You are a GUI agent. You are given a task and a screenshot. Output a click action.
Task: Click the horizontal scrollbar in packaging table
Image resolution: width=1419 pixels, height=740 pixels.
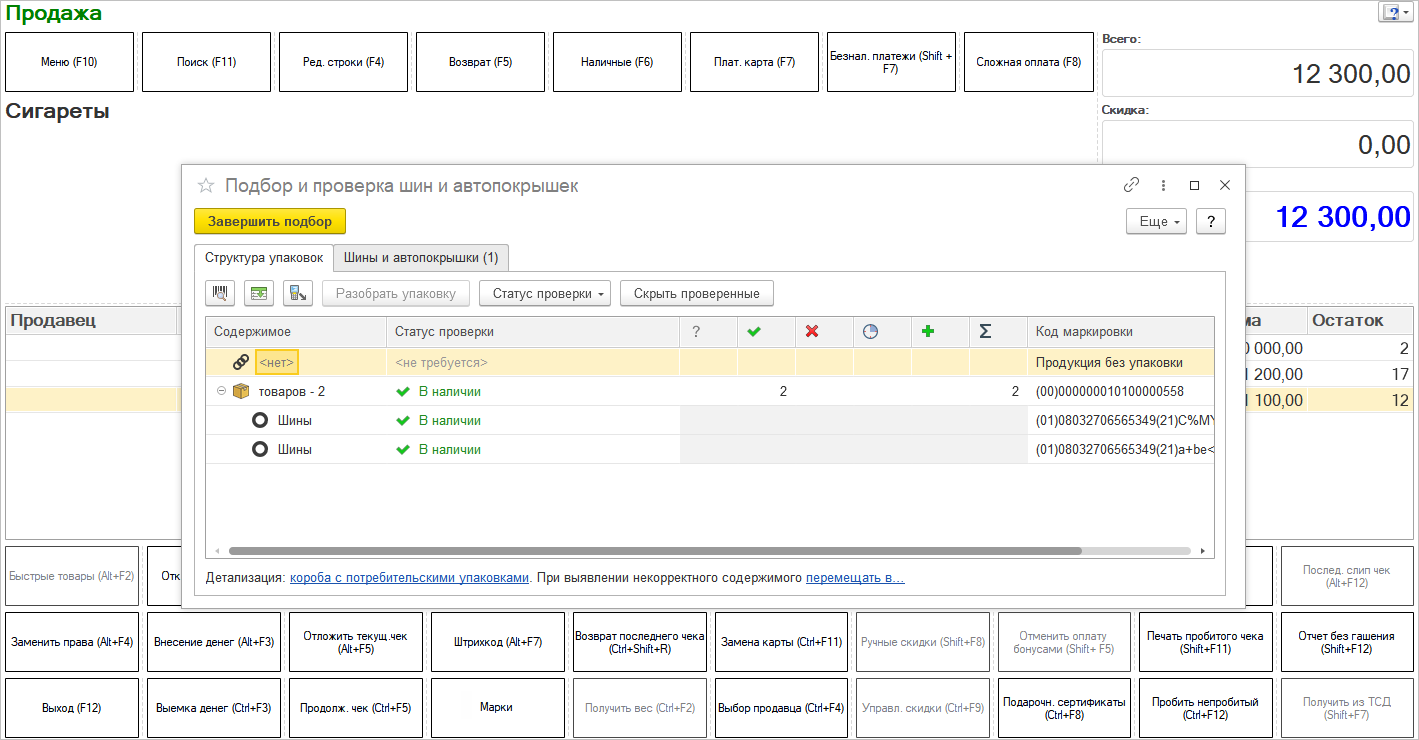point(655,551)
